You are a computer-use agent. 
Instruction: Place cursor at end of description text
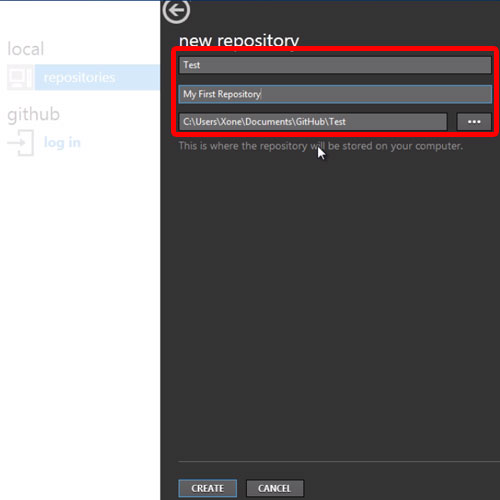262,94
